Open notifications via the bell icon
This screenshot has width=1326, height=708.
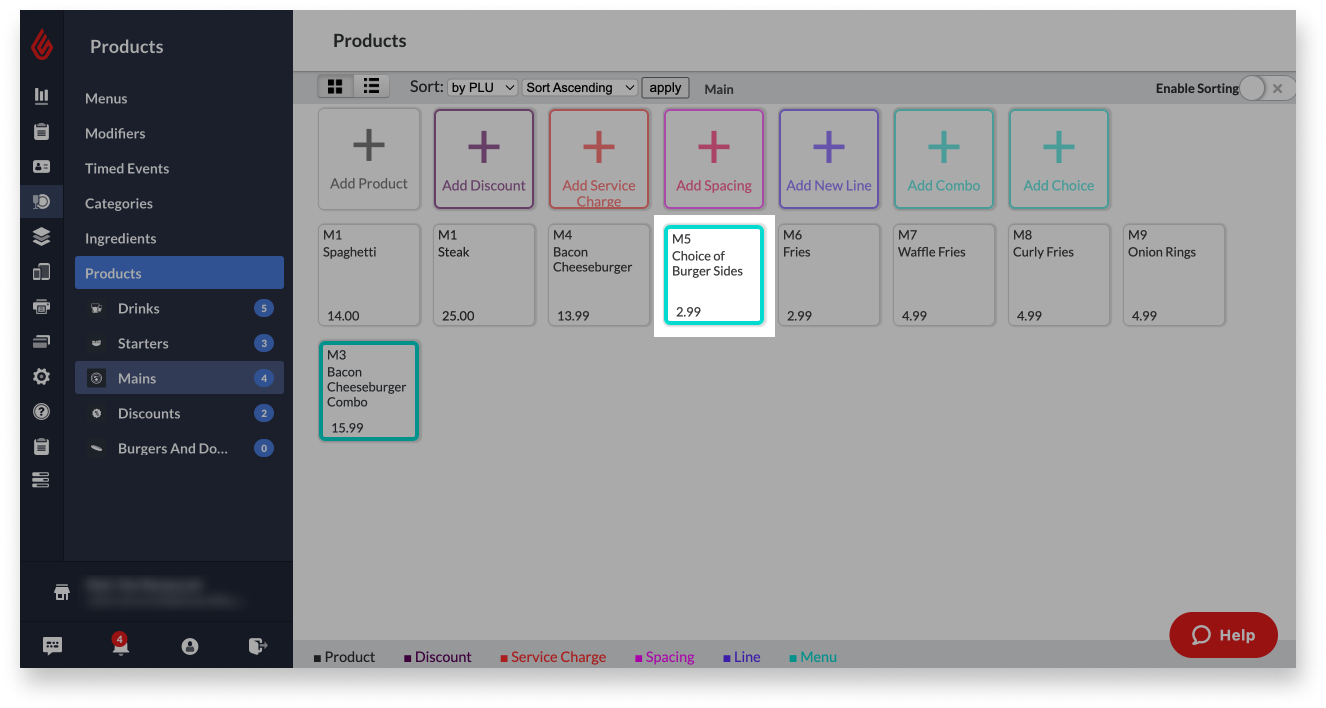(x=120, y=645)
